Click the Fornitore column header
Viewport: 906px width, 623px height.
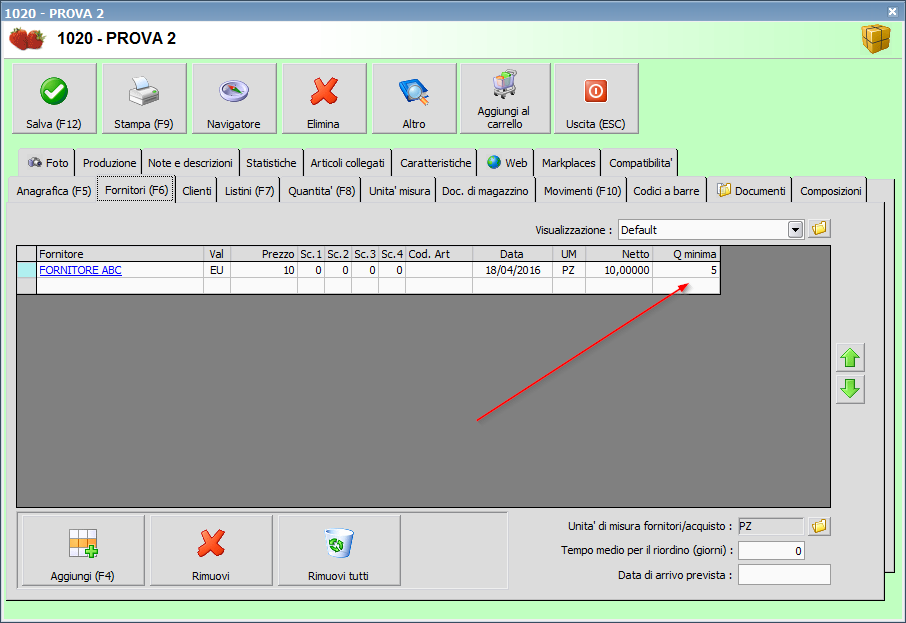120,254
